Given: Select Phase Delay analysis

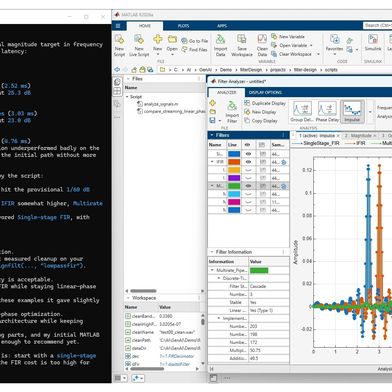Looking at the screenshot, I should [327, 112].
